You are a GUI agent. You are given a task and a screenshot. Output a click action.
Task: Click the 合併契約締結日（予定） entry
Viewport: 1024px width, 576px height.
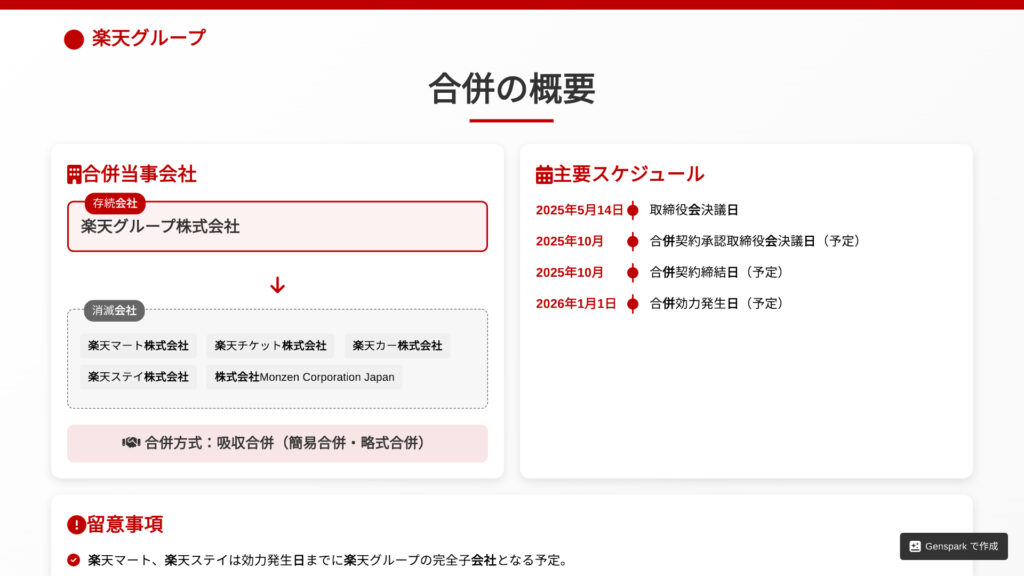(x=719, y=272)
